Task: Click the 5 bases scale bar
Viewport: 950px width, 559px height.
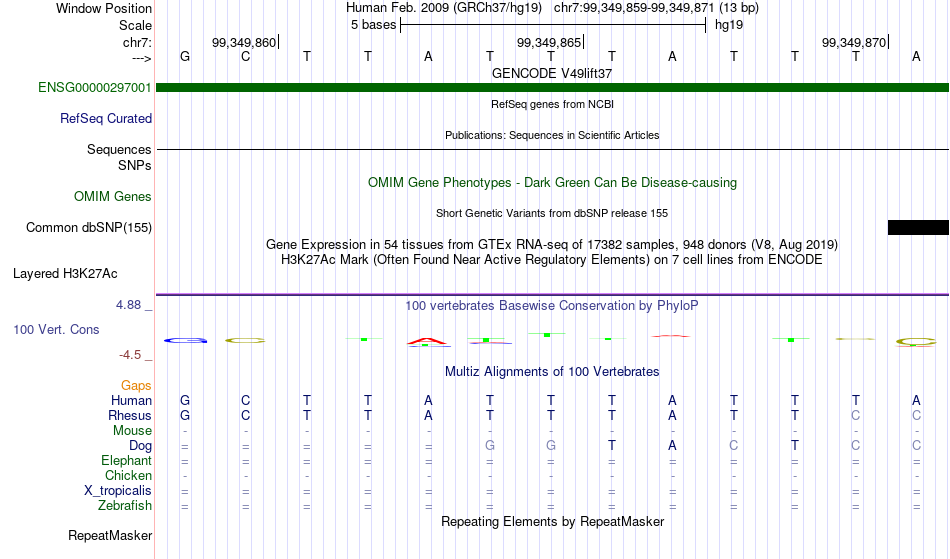Action: coord(553,25)
